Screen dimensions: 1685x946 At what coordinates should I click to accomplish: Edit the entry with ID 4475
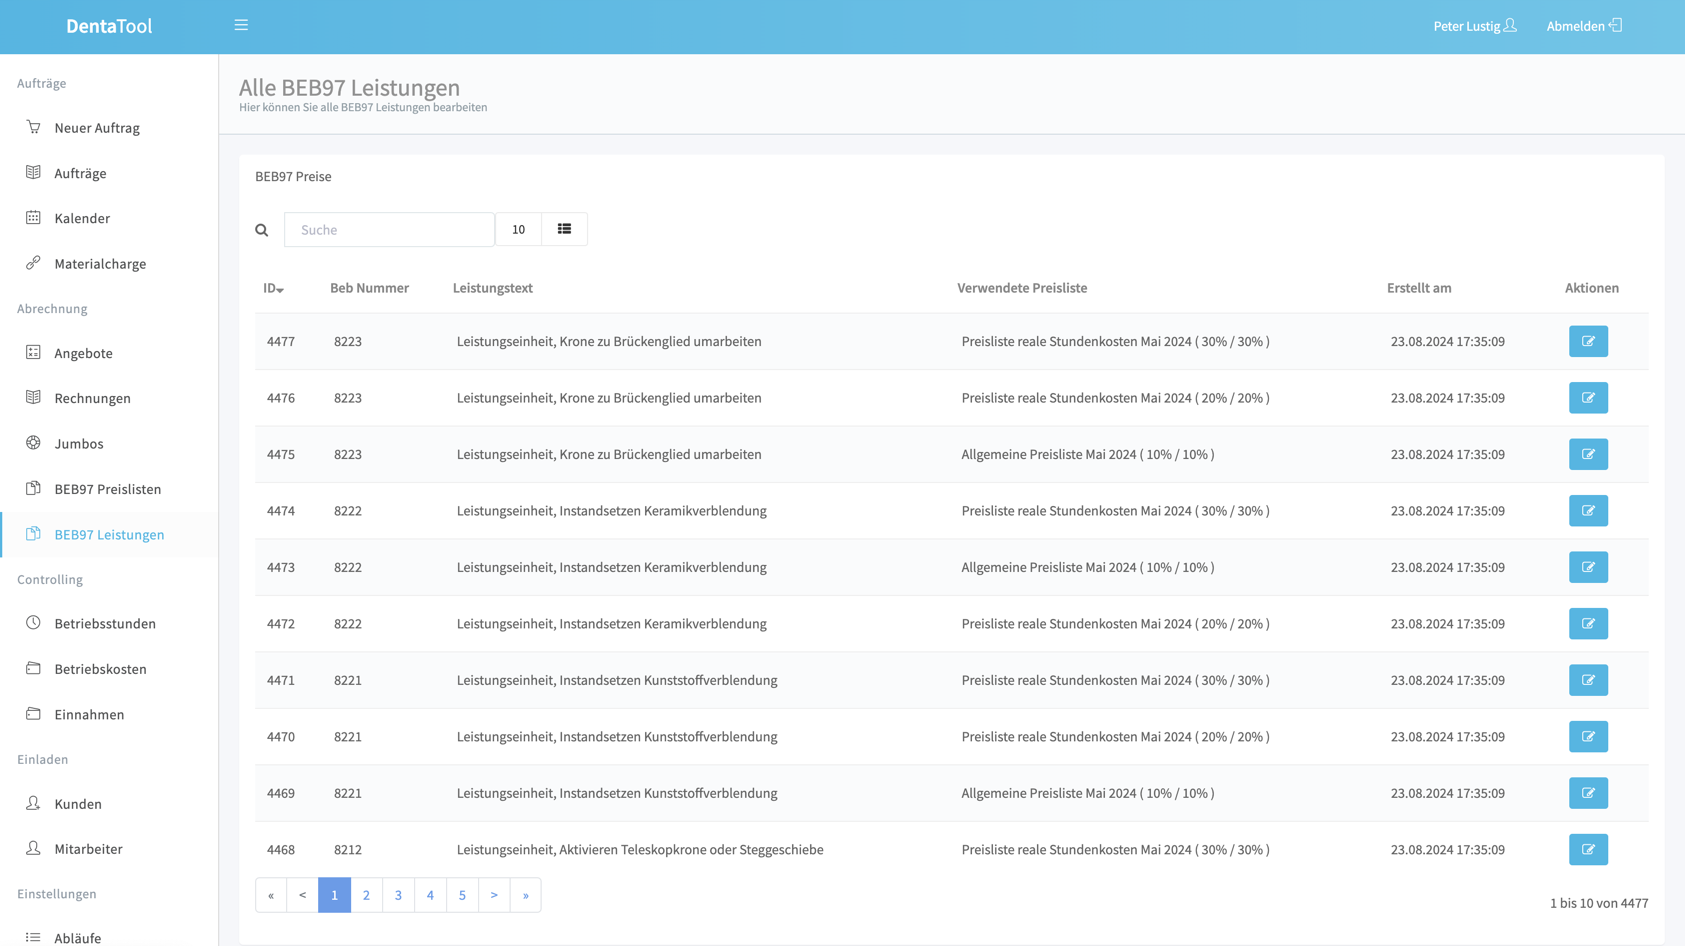click(1588, 454)
